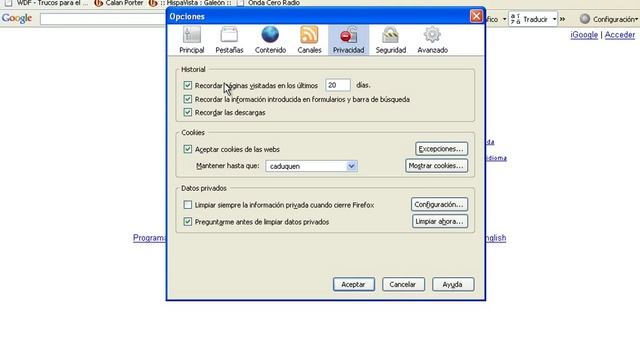640x360 pixels.
Task: Open the toolbar Configuración menu
Action: point(609,19)
